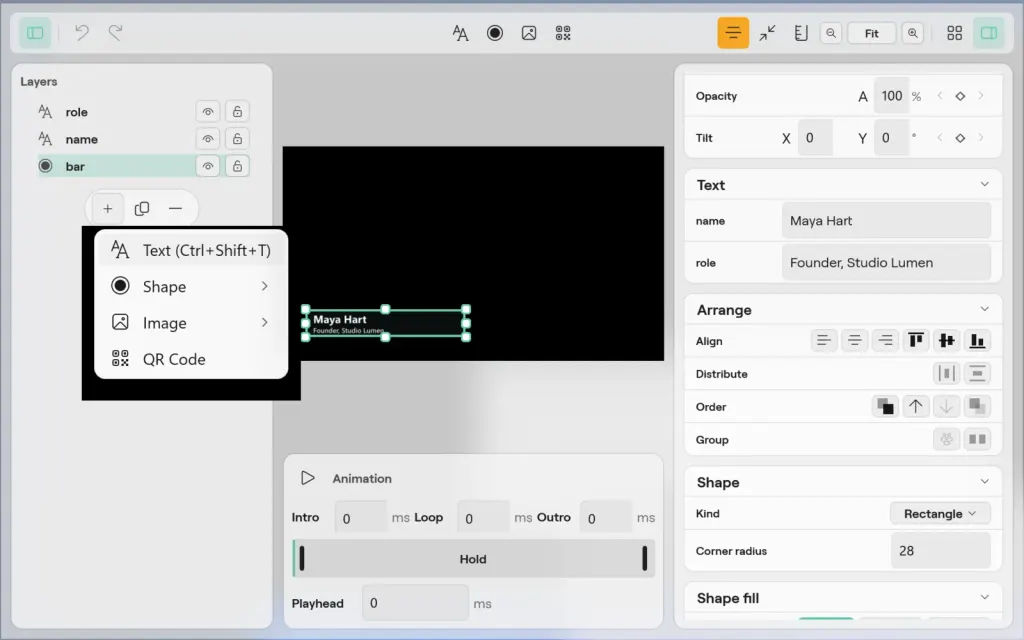Distribute vertically
This screenshot has width=1024, height=640.
[x=977, y=373]
